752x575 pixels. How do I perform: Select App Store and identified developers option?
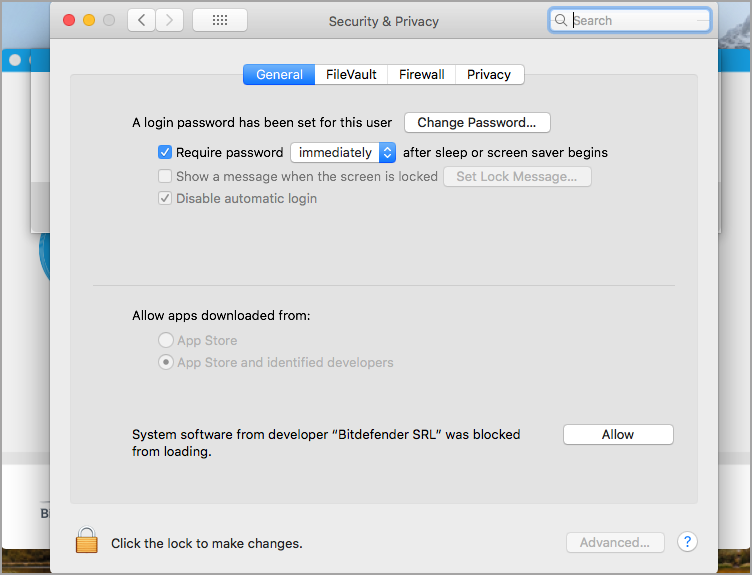[165, 362]
